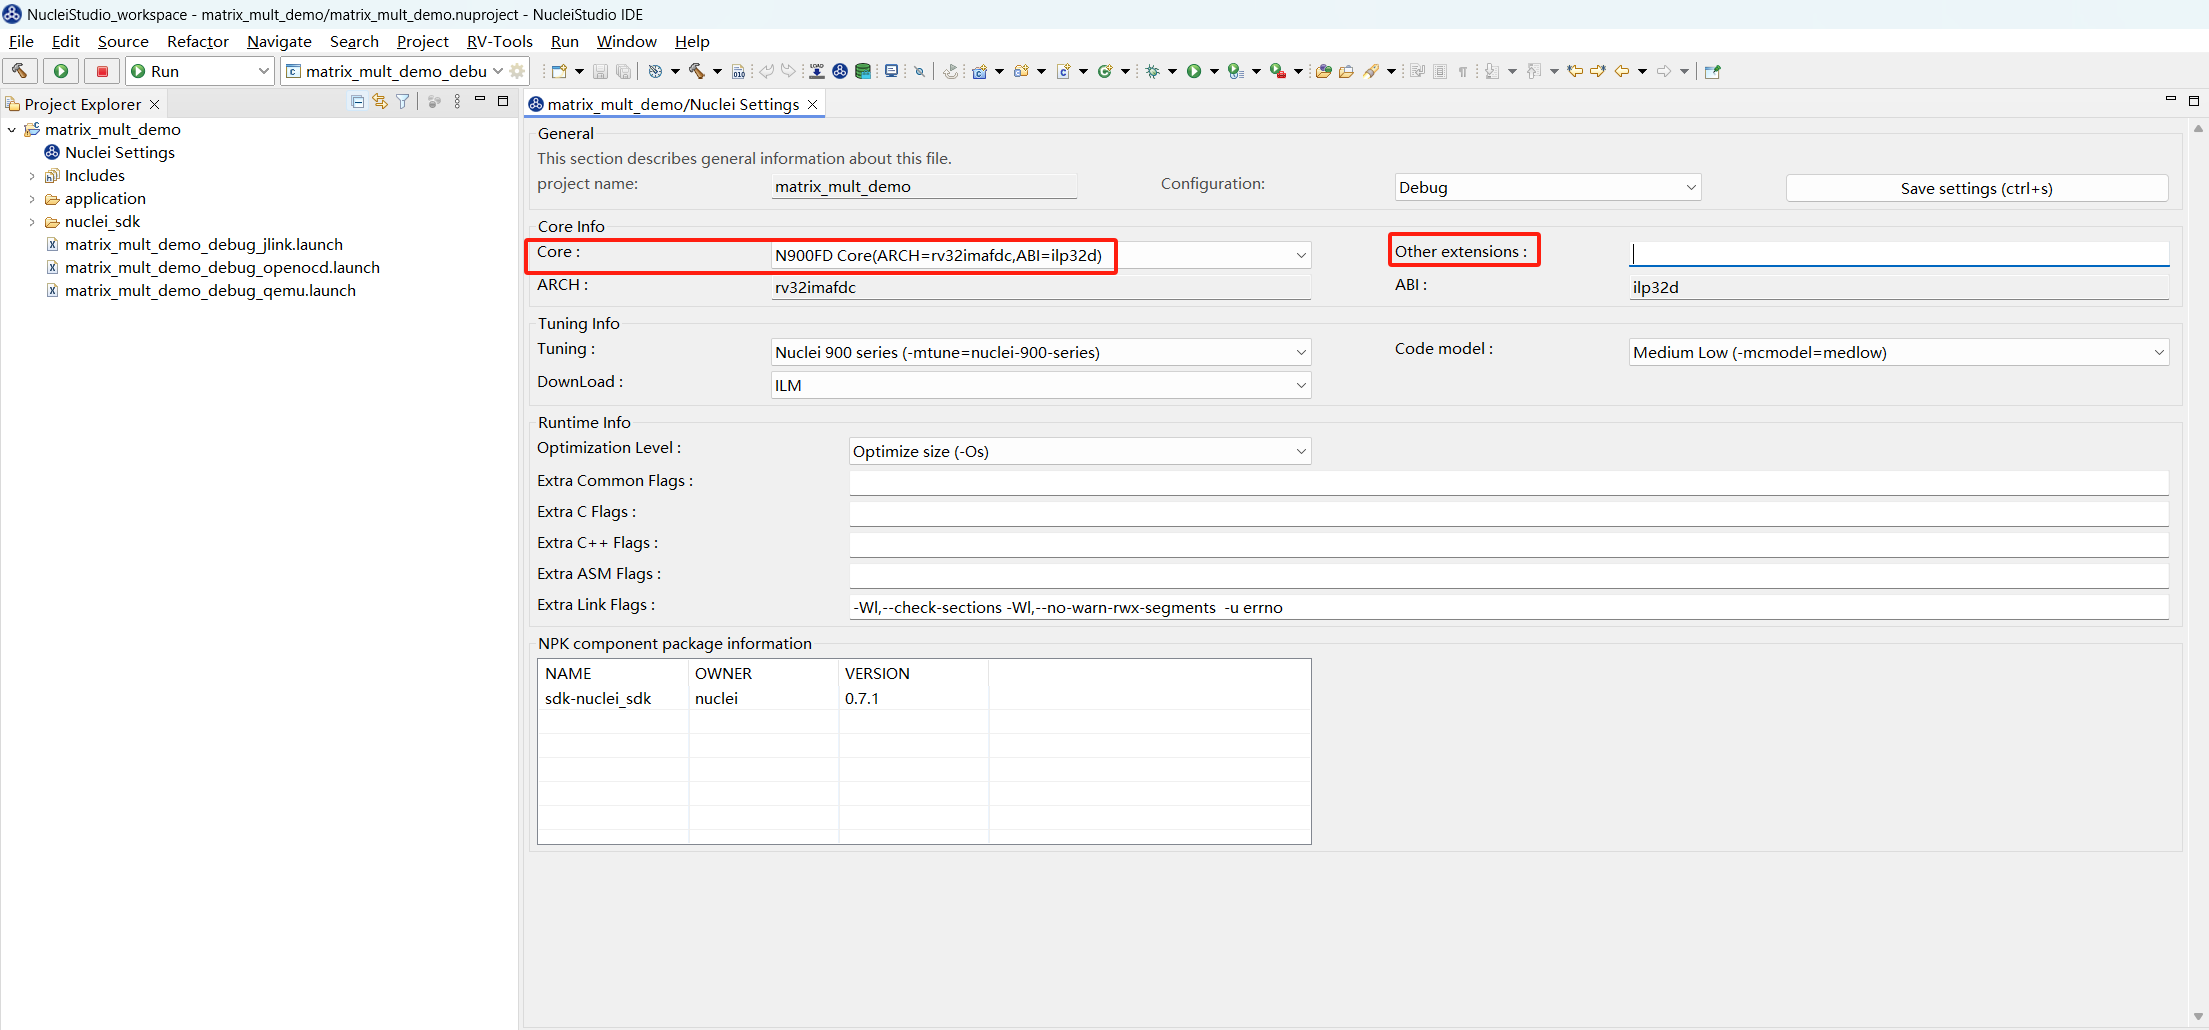Click the green Run toolbar icon
The height and width of the screenshot is (1030, 2209).
tap(1194, 71)
